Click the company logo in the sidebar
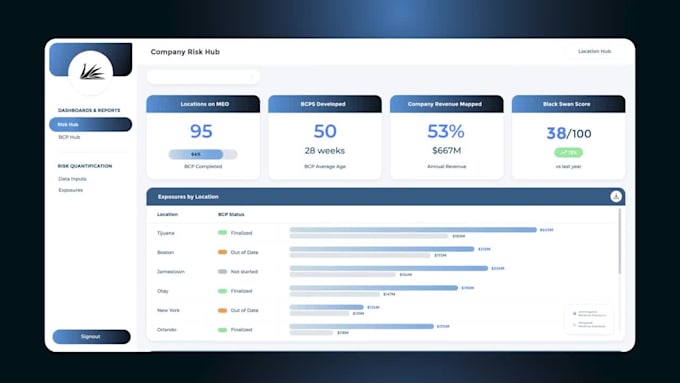680x383 pixels. 91,72
